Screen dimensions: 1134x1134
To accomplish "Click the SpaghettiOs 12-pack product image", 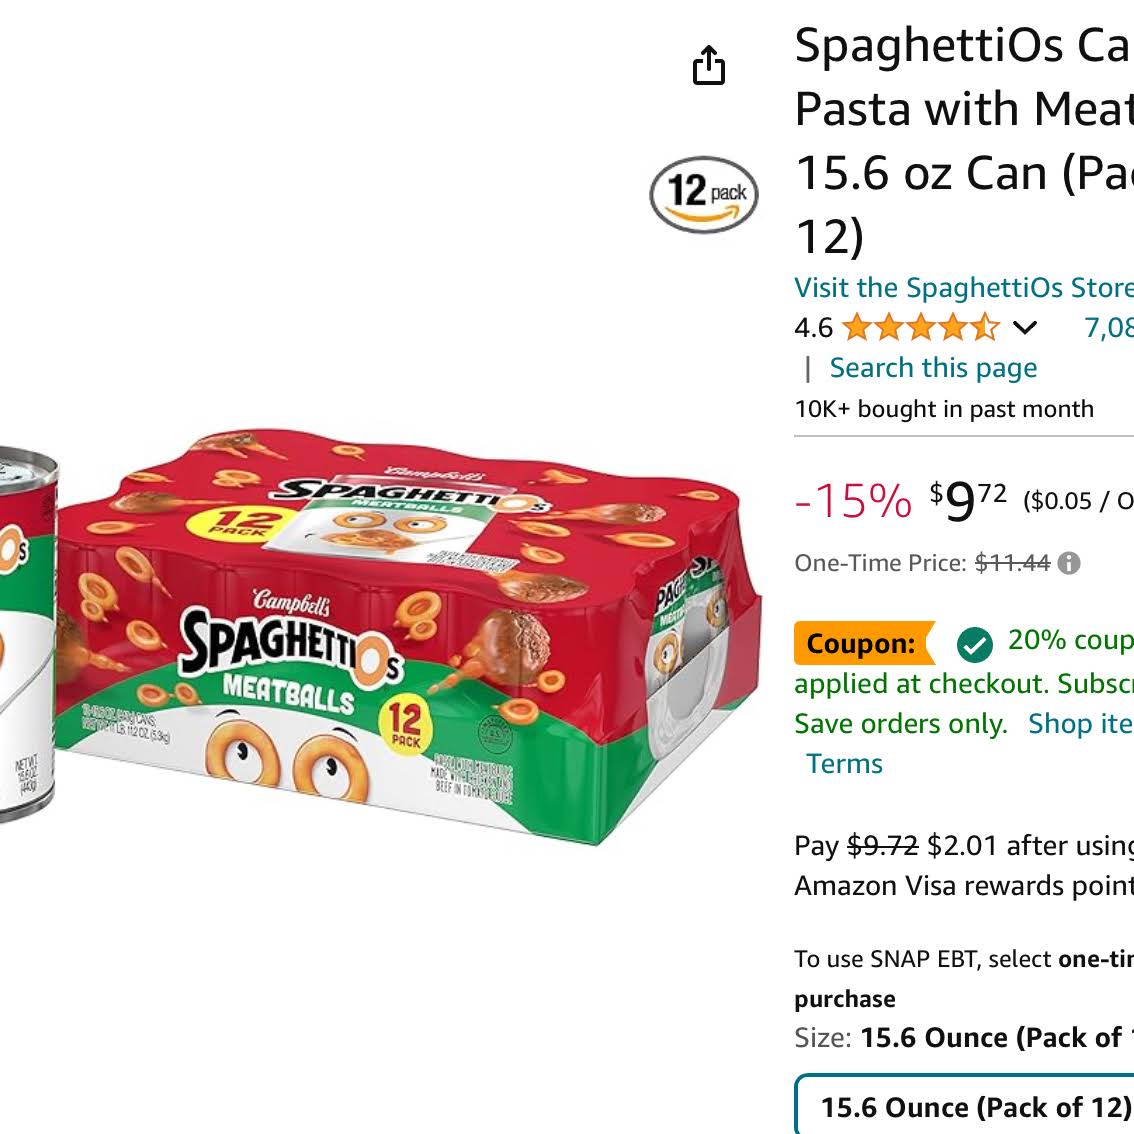I will (407, 636).
